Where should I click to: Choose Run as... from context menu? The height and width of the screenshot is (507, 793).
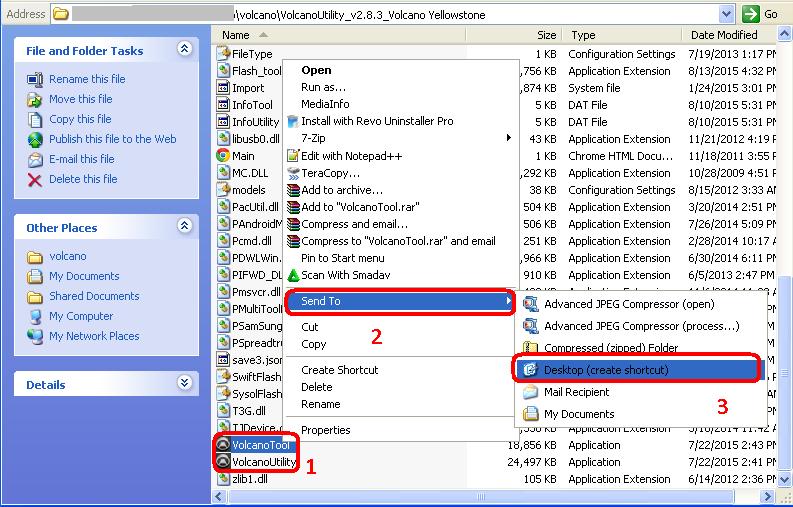point(400,87)
